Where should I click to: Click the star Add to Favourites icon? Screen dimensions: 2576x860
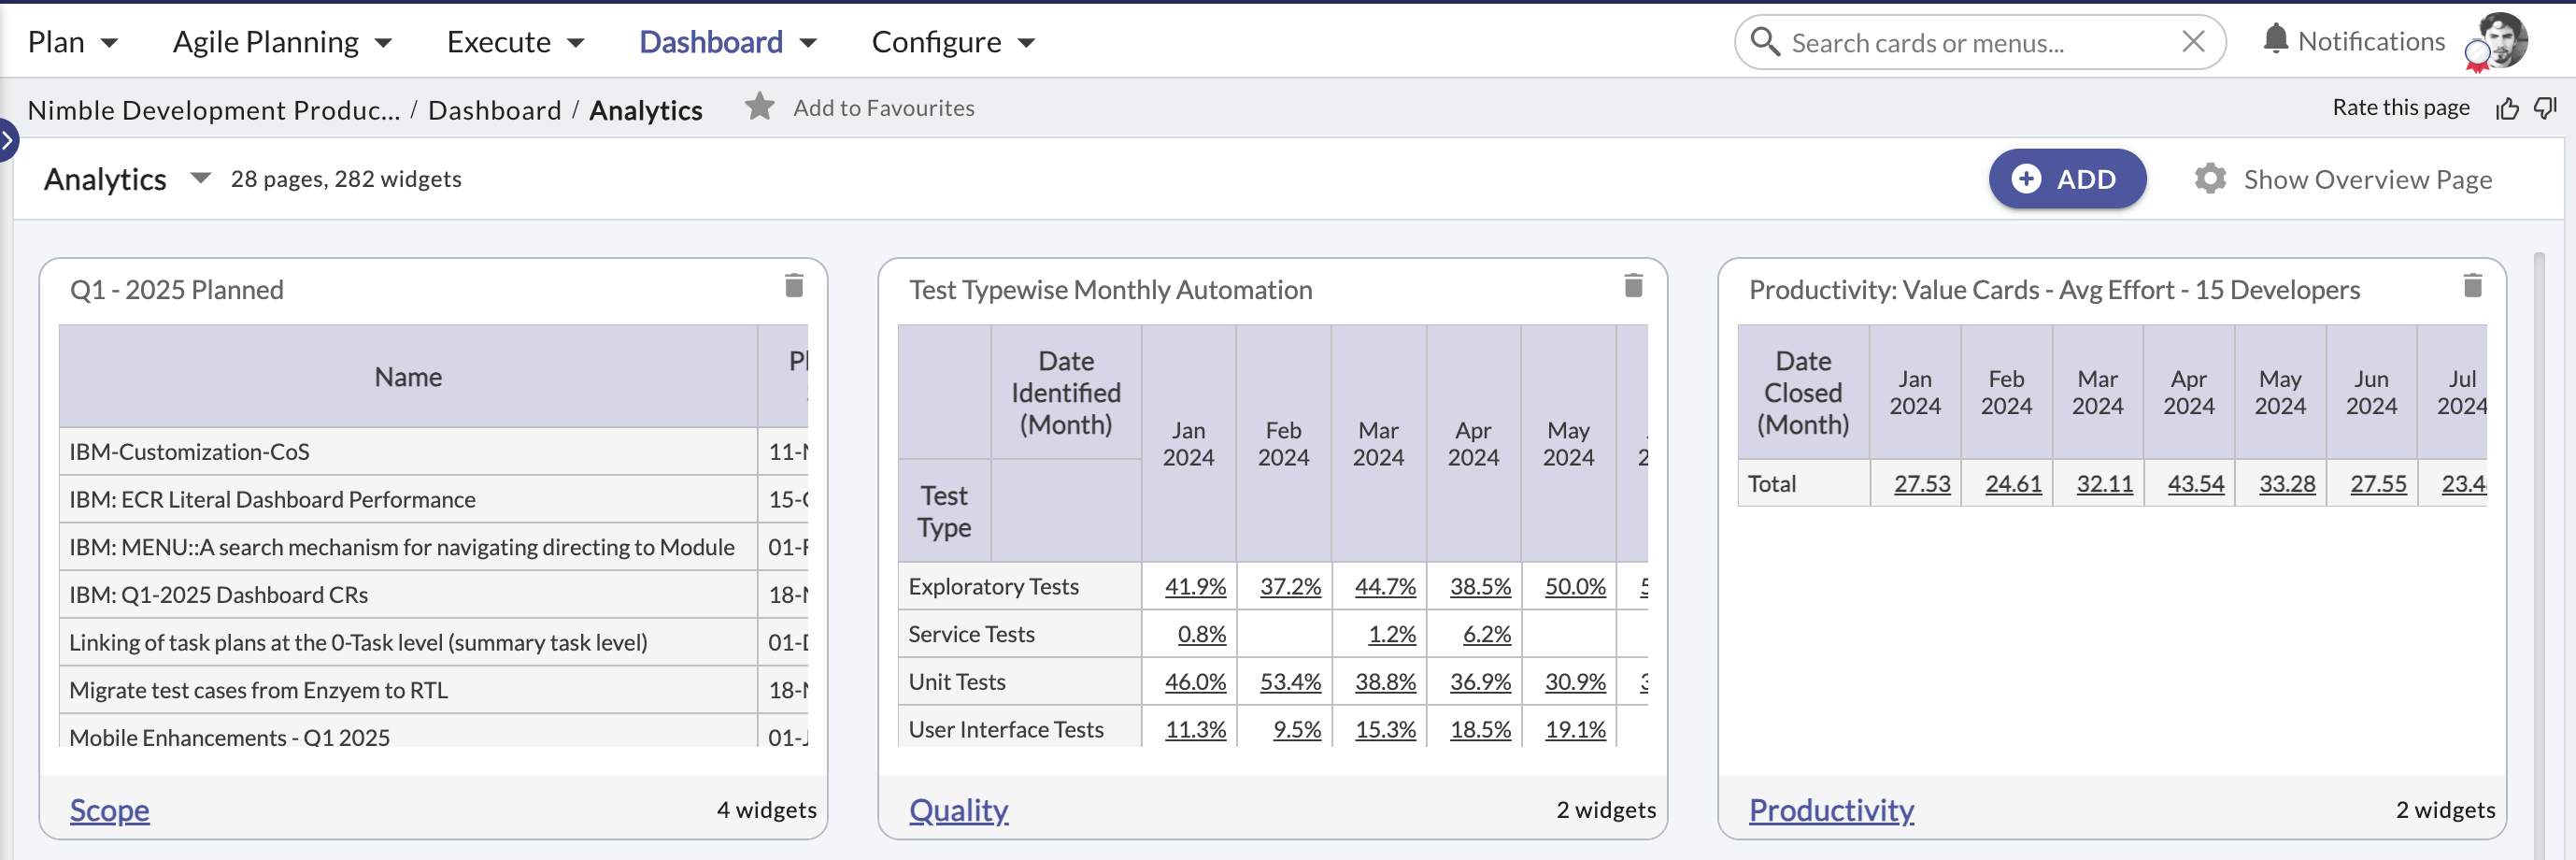[760, 107]
